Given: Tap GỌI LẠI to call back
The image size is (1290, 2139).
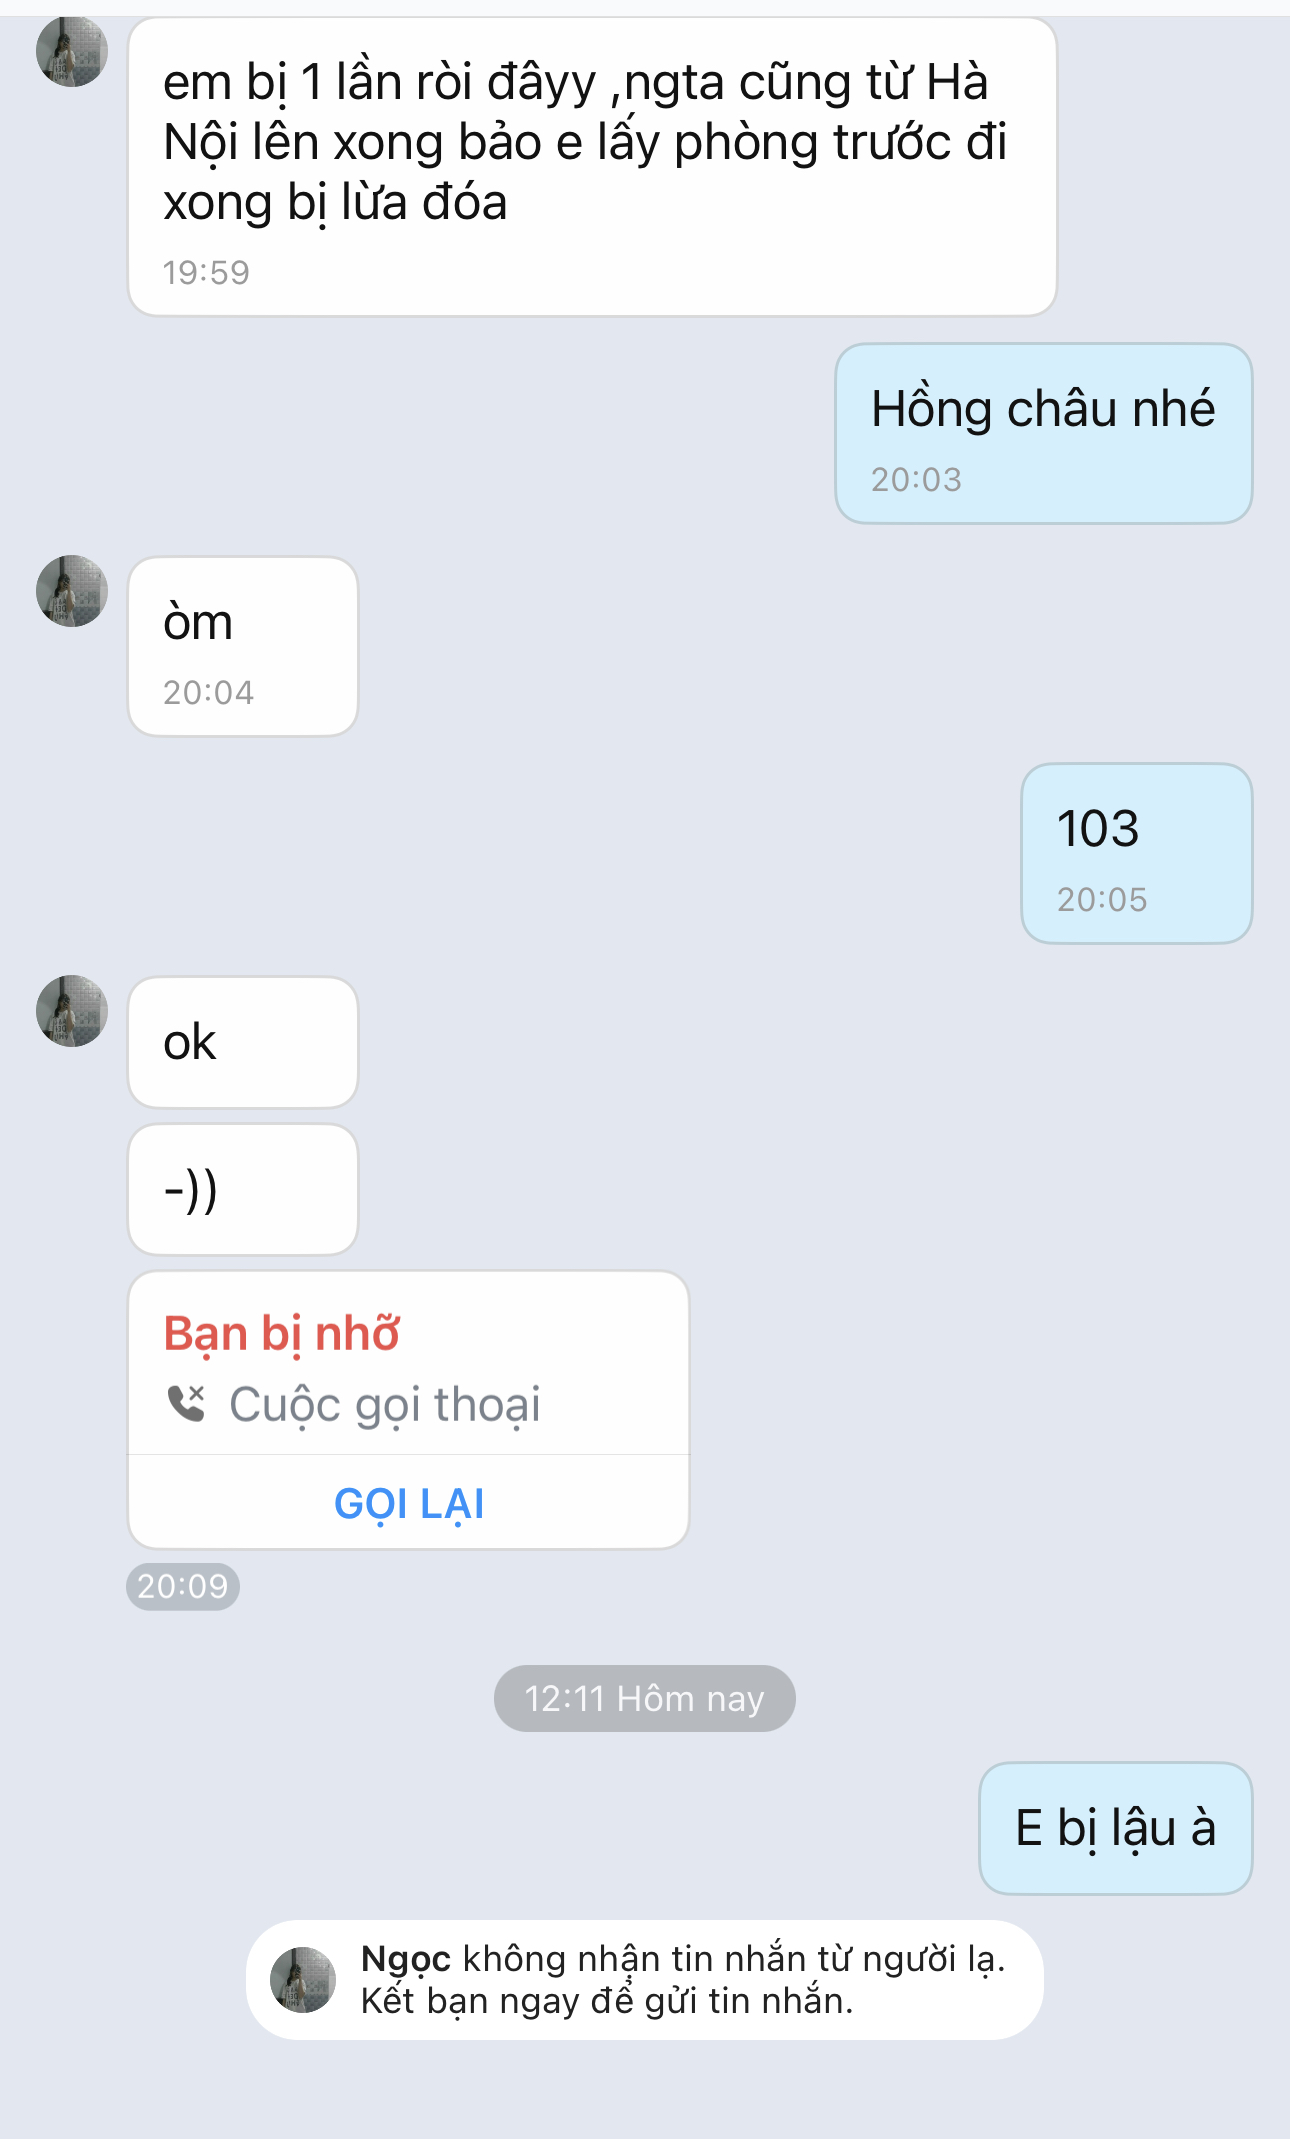Looking at the screenshot, I should (x=409, y=1503).
